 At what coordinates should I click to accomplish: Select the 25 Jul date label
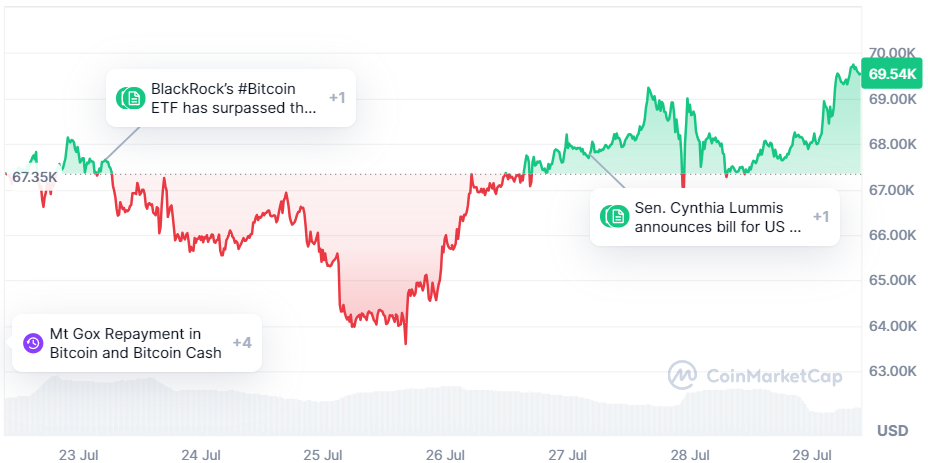[x=324, y=455]
